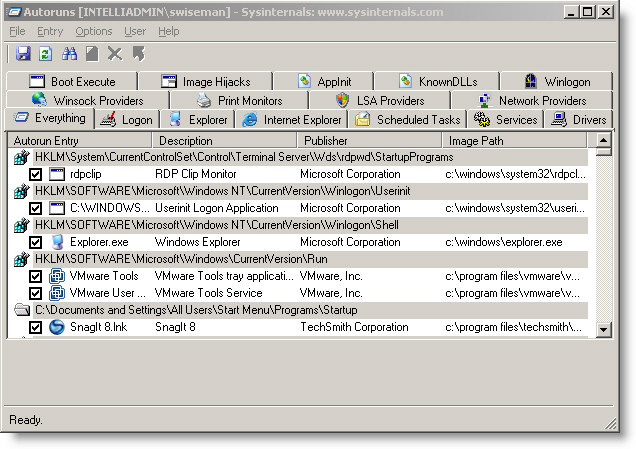Switch to the Services tab
This screenshot has height=449, width=636.
tap(505, 120)
